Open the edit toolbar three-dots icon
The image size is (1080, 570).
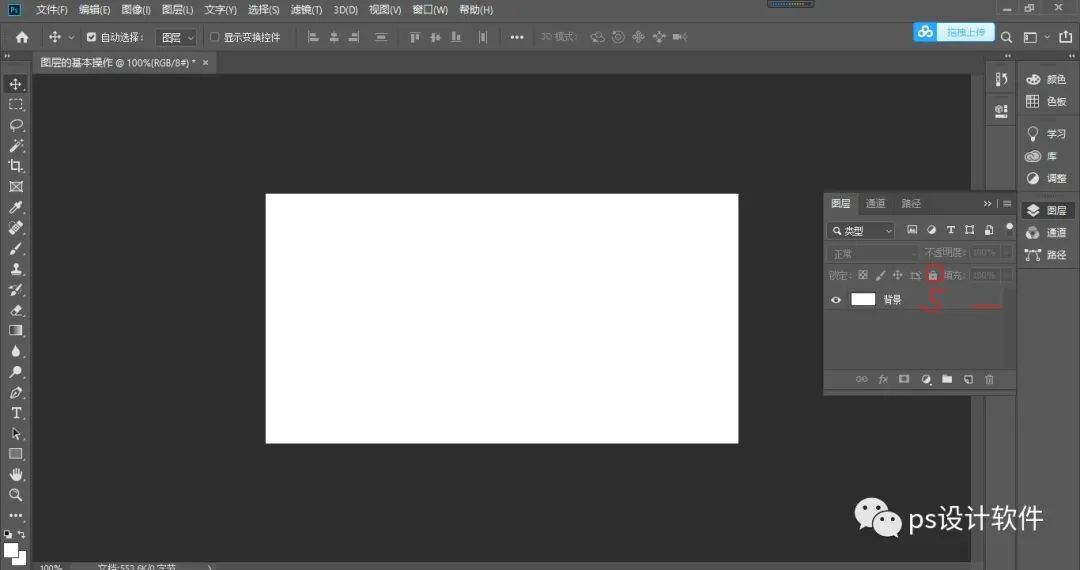point(16,515)
